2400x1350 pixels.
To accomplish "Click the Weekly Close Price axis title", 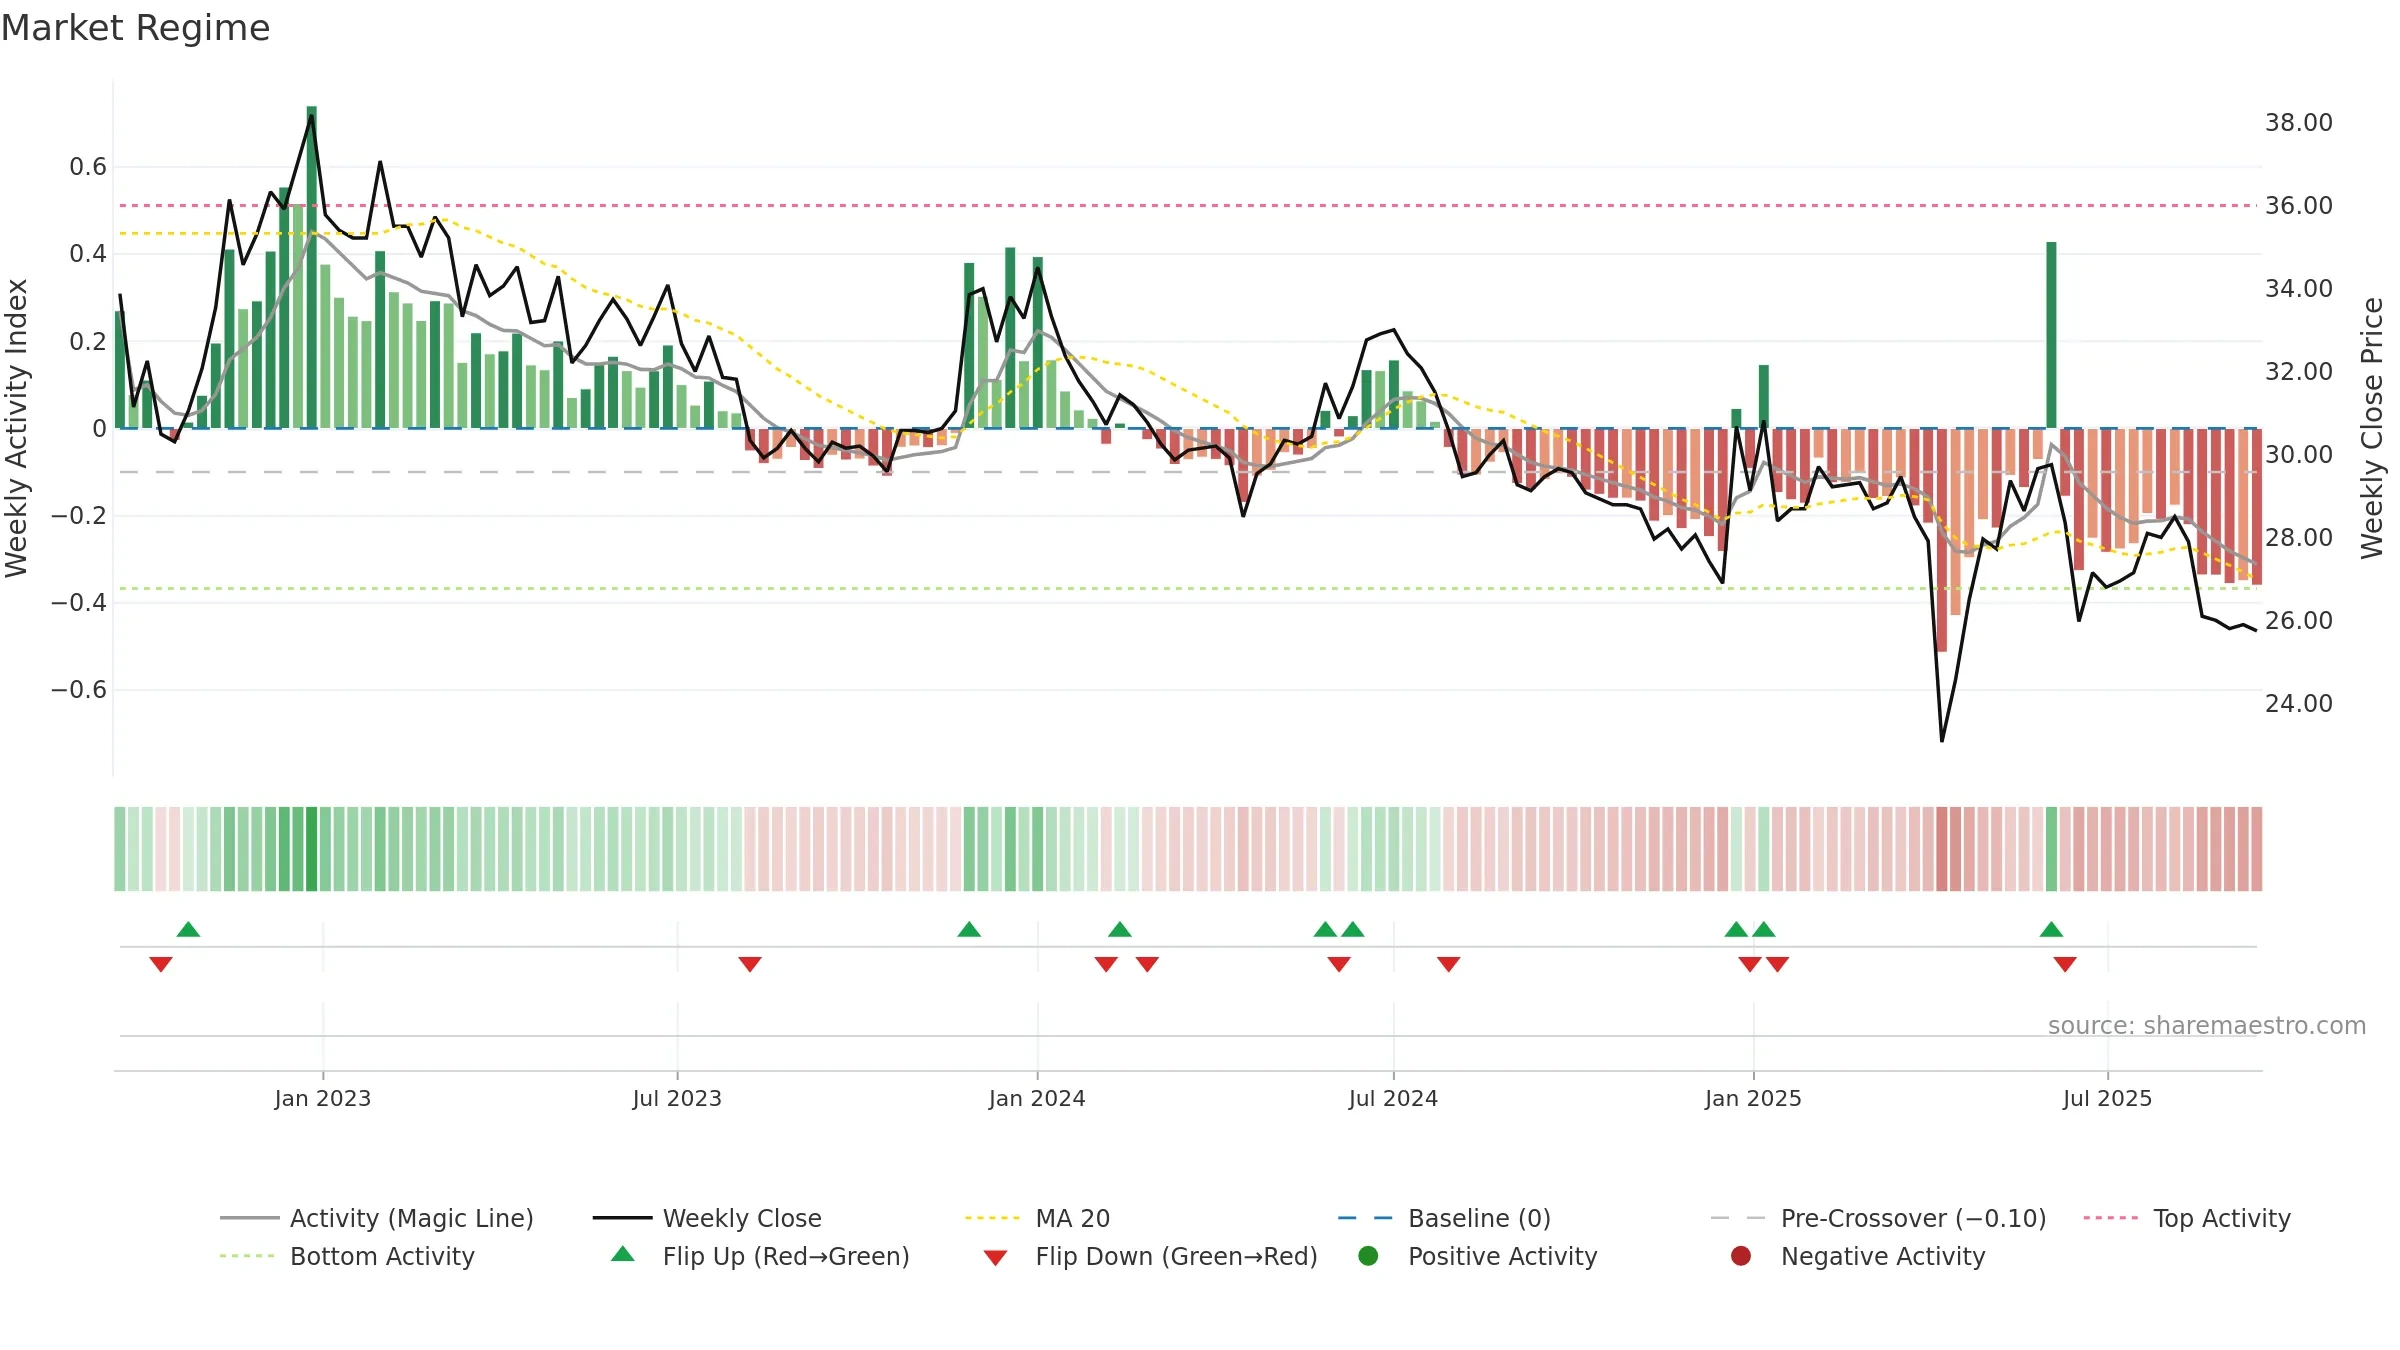I will pos(2372,428).
